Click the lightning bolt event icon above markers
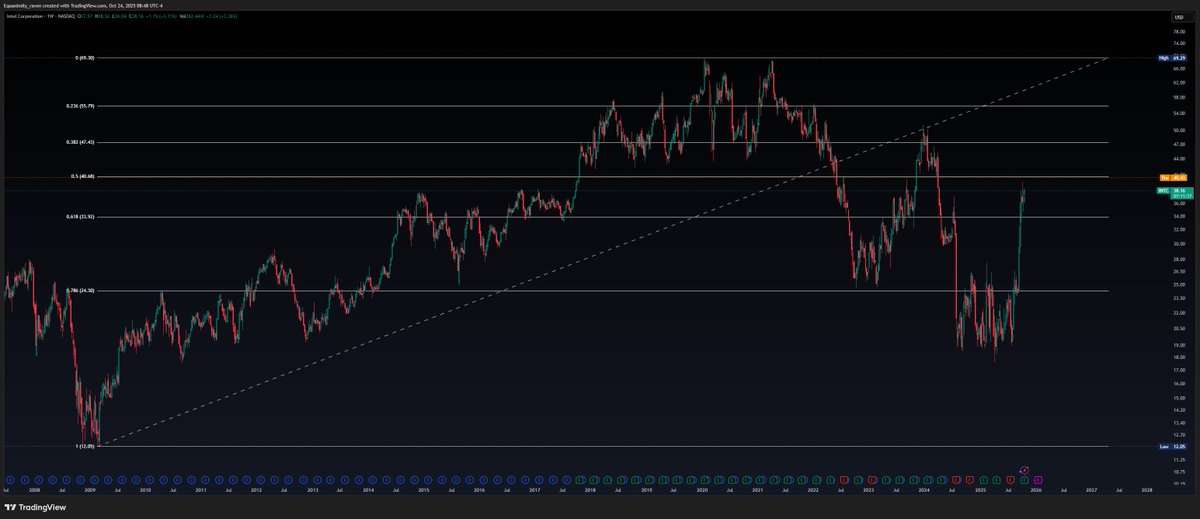 tap(1023, 469)
